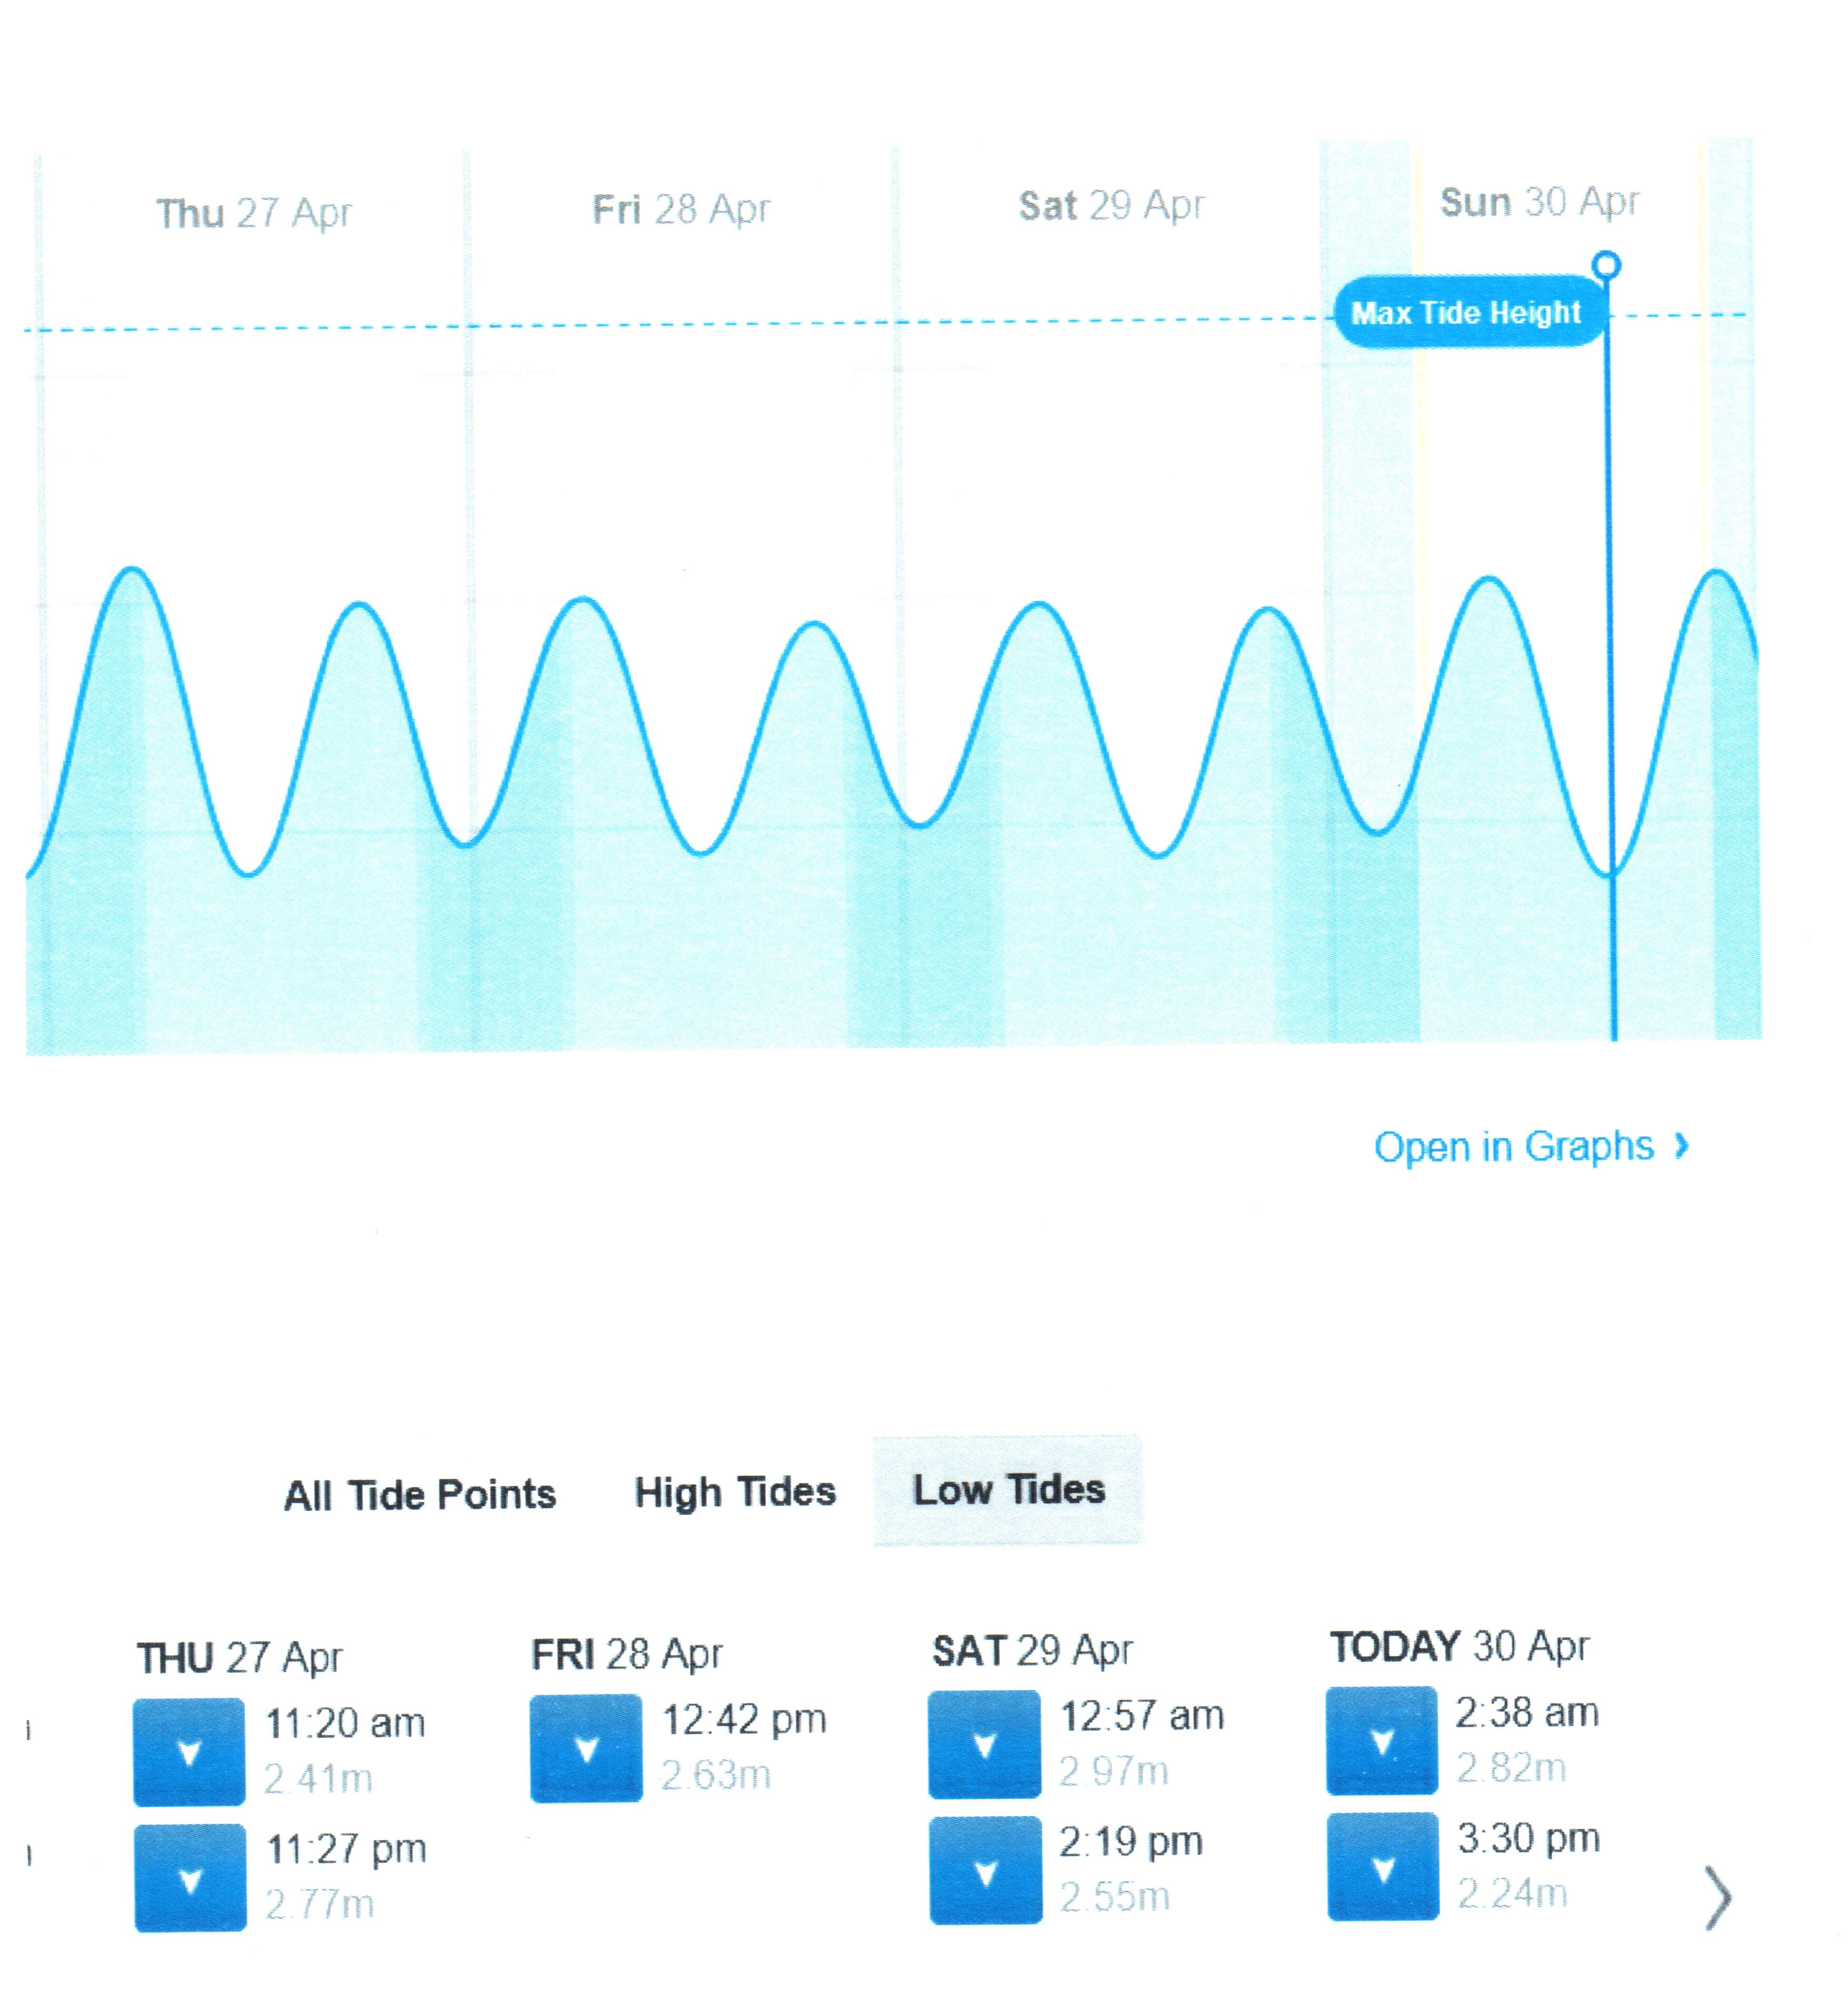Click low tide icon for Thursday 11:27 pm
The height and width of the screenshot is (2009, 1848).
click(x=190, y=1877)
